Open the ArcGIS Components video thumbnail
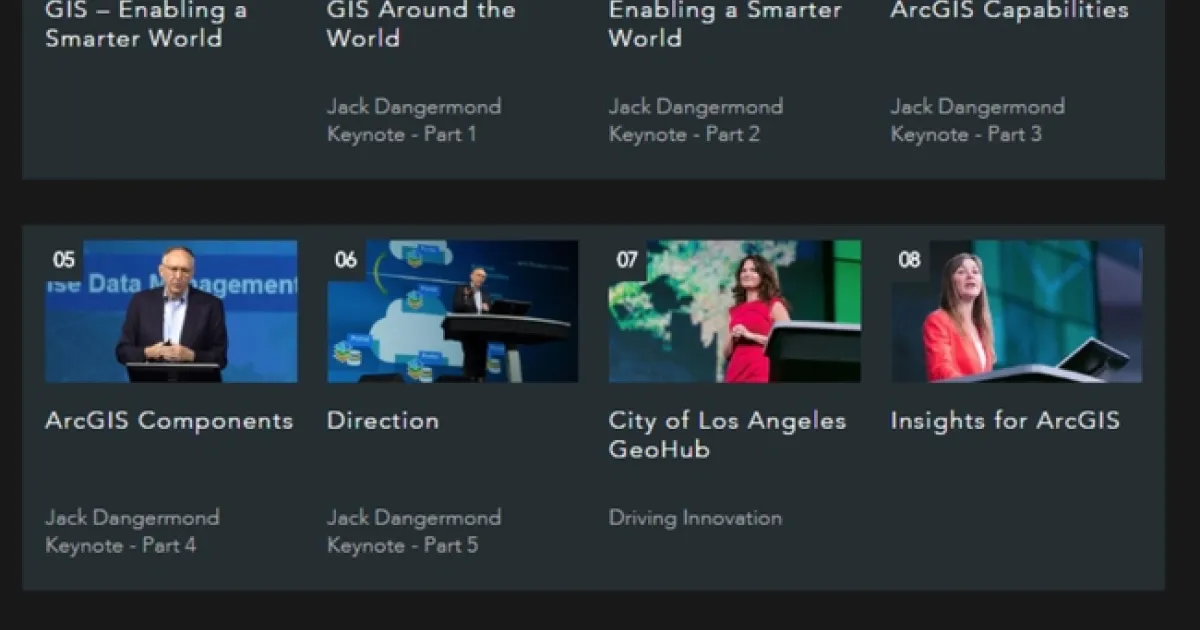The height and width of the screenshot is (630, 1200). coord(171,311)
